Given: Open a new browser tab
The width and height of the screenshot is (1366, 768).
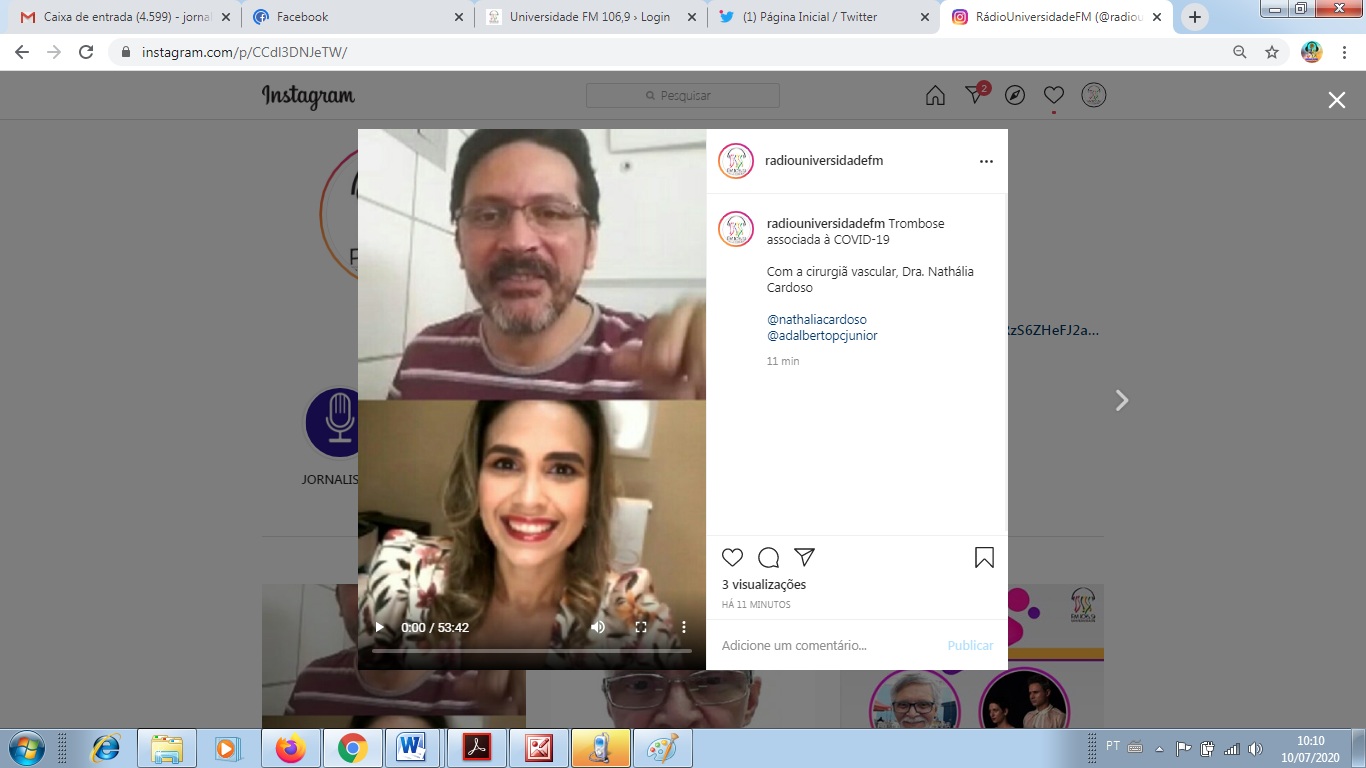Looking at the screenshot, I should [1195, 17].
